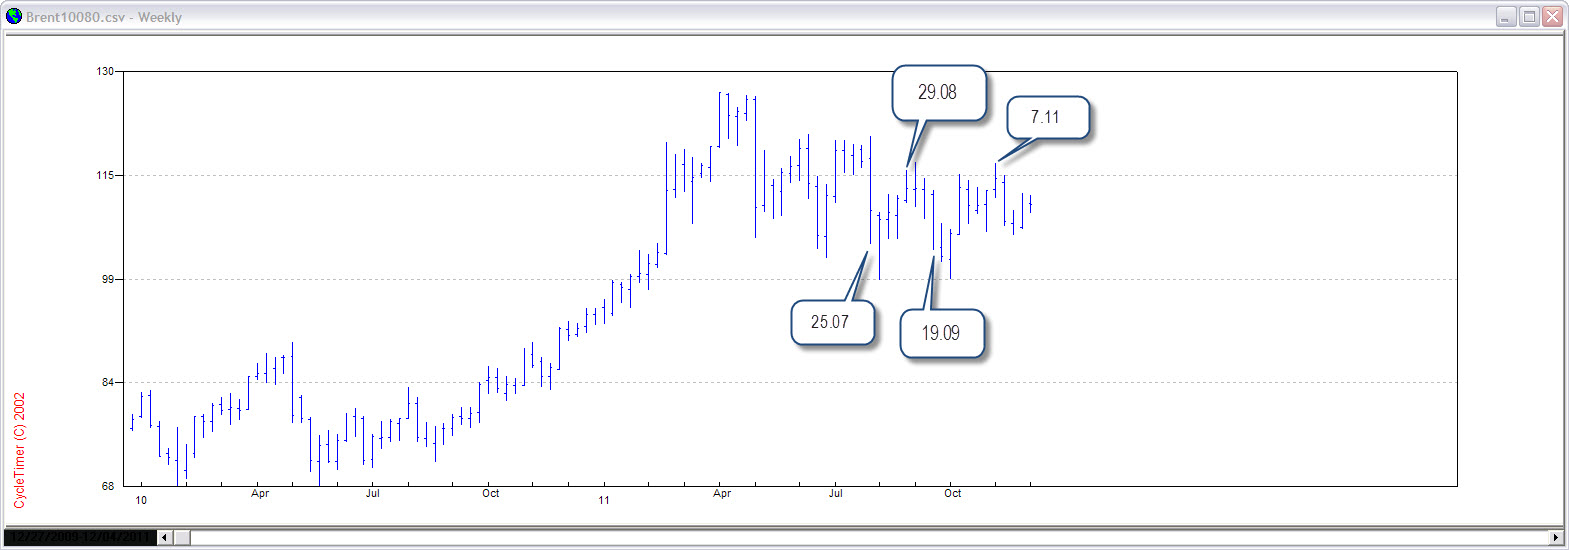Select the 29.08 callout annotation
Image resolution: width=1569 pixels, height=550 pixels.
click(x=938, y=93)
